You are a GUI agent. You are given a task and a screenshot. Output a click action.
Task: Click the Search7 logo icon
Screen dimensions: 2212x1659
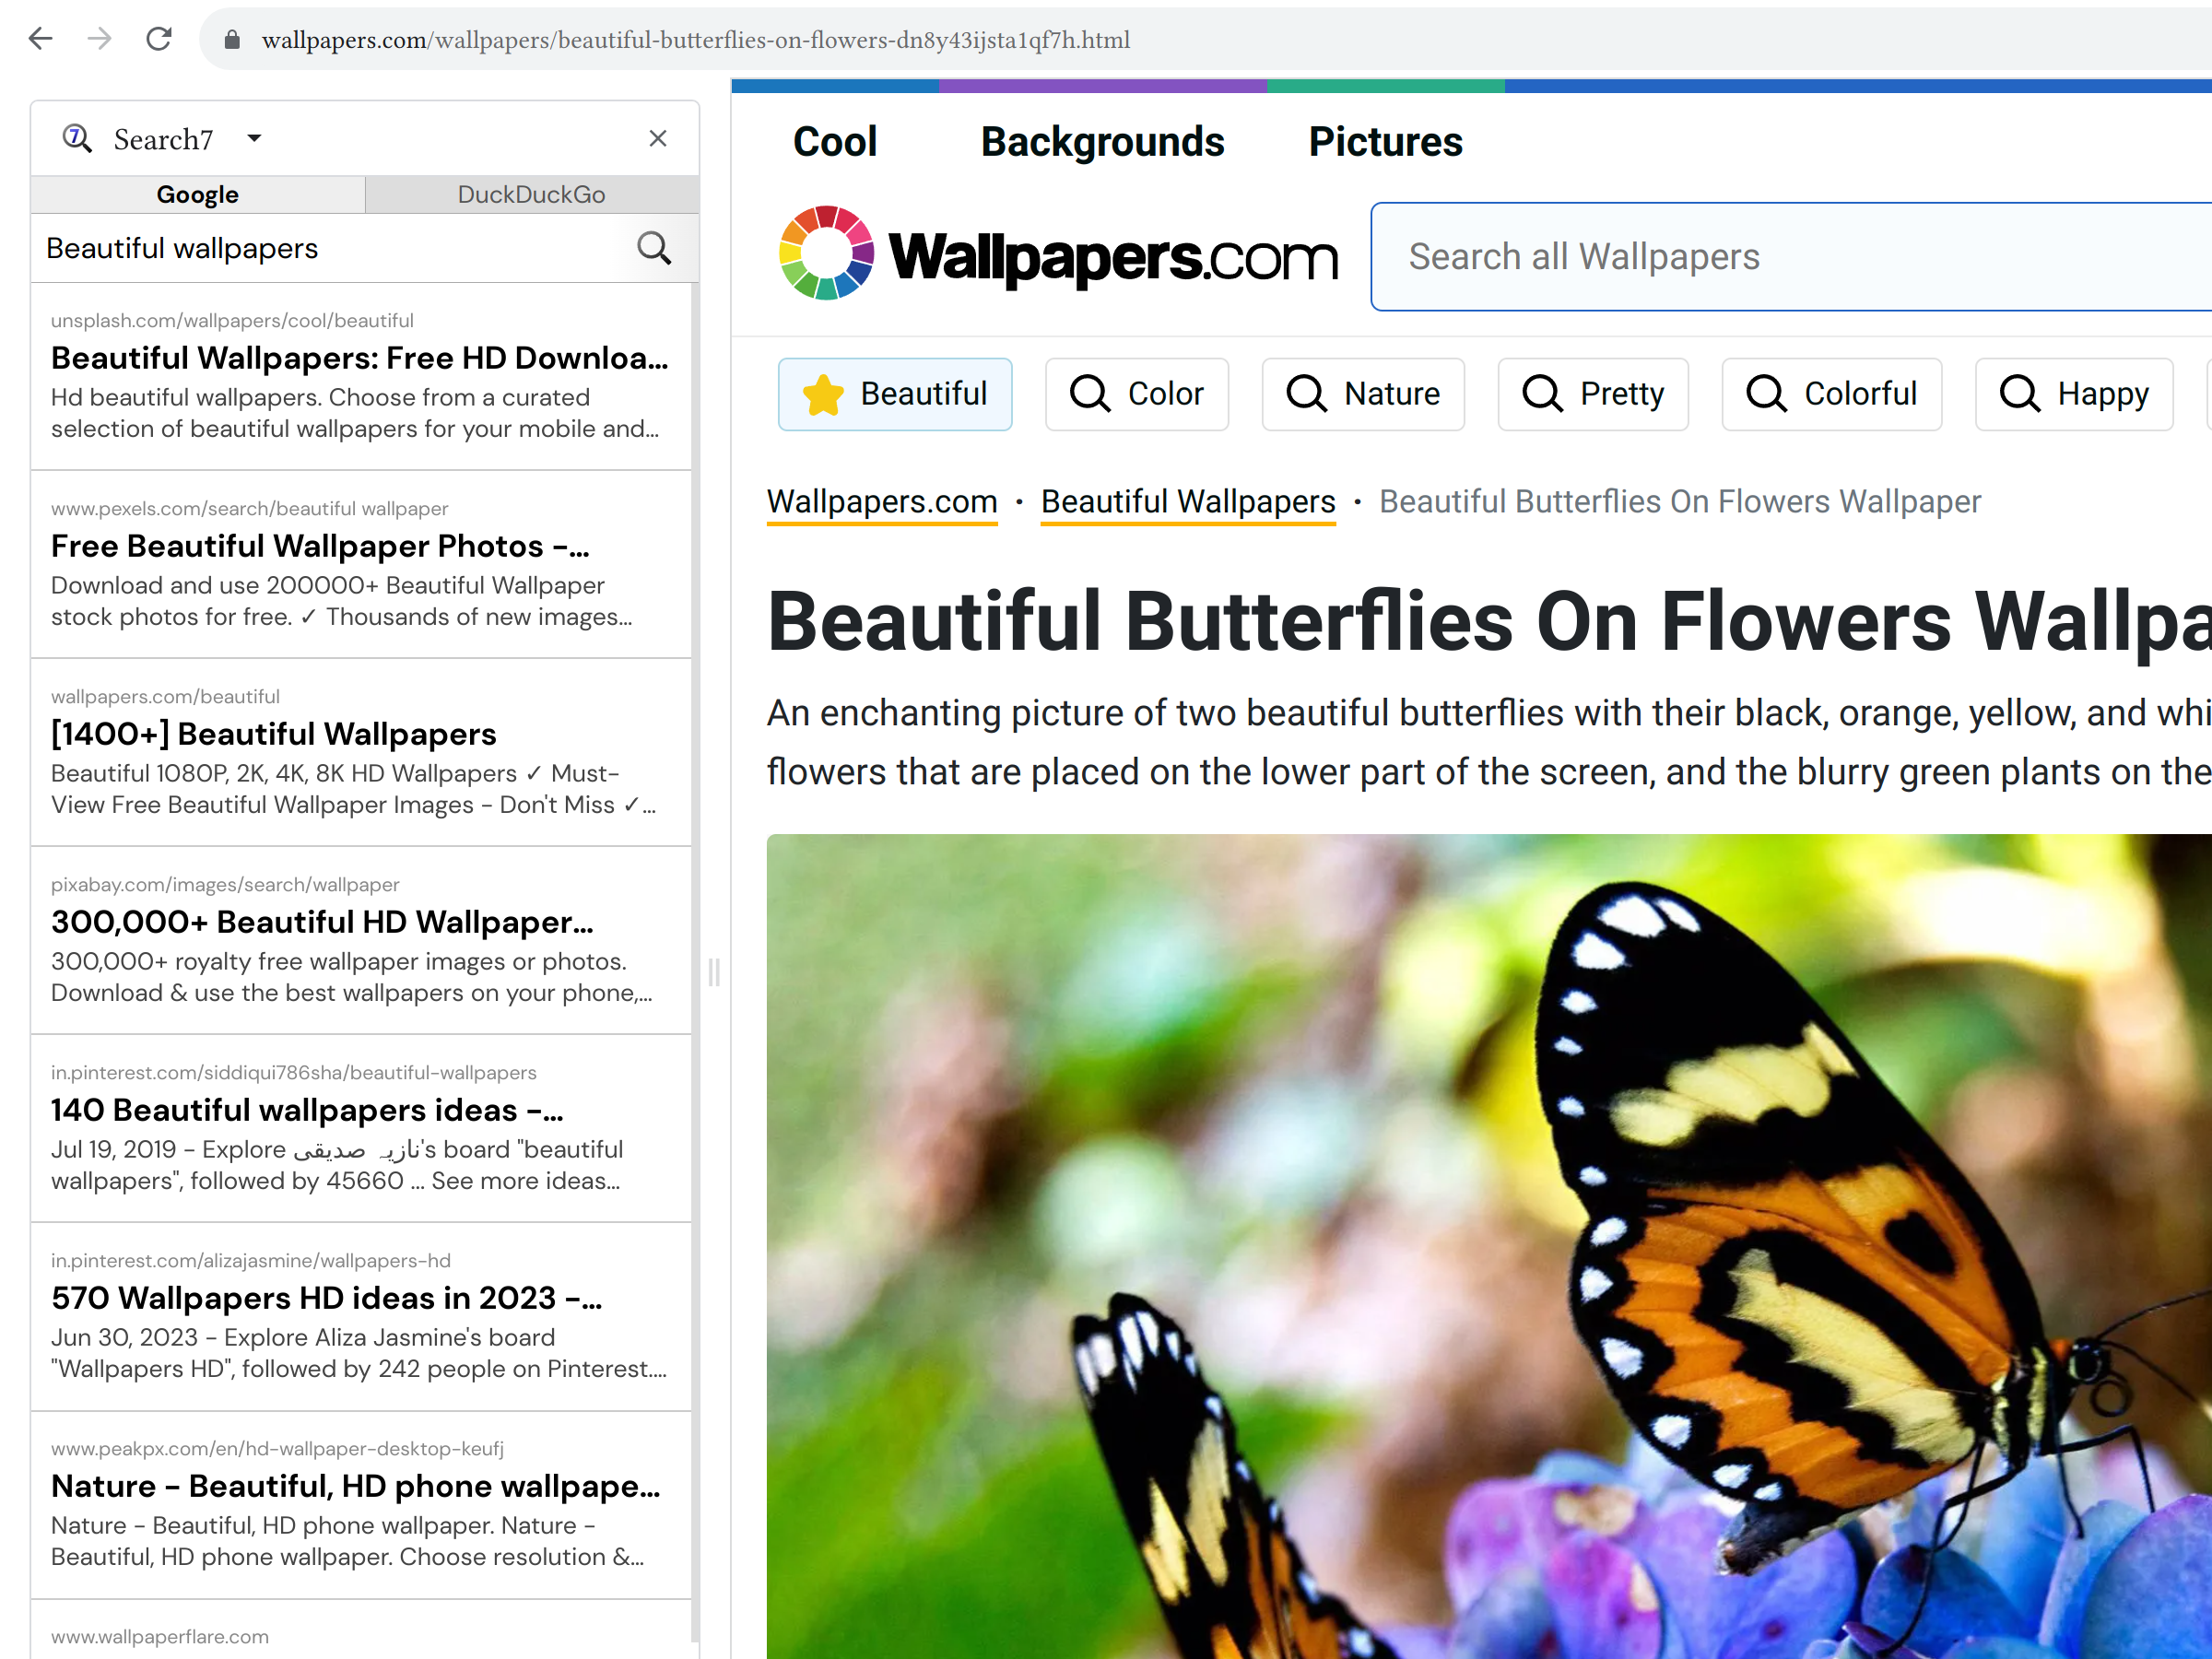[x=77, y=138]
